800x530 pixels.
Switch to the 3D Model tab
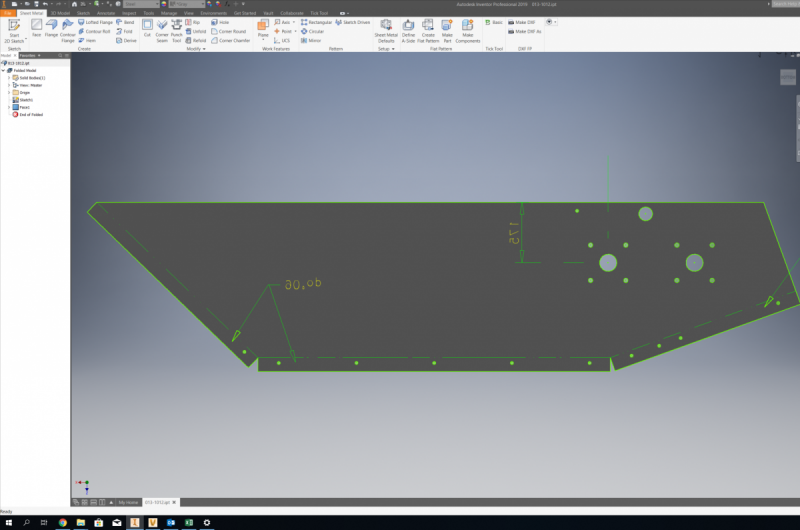60,13
